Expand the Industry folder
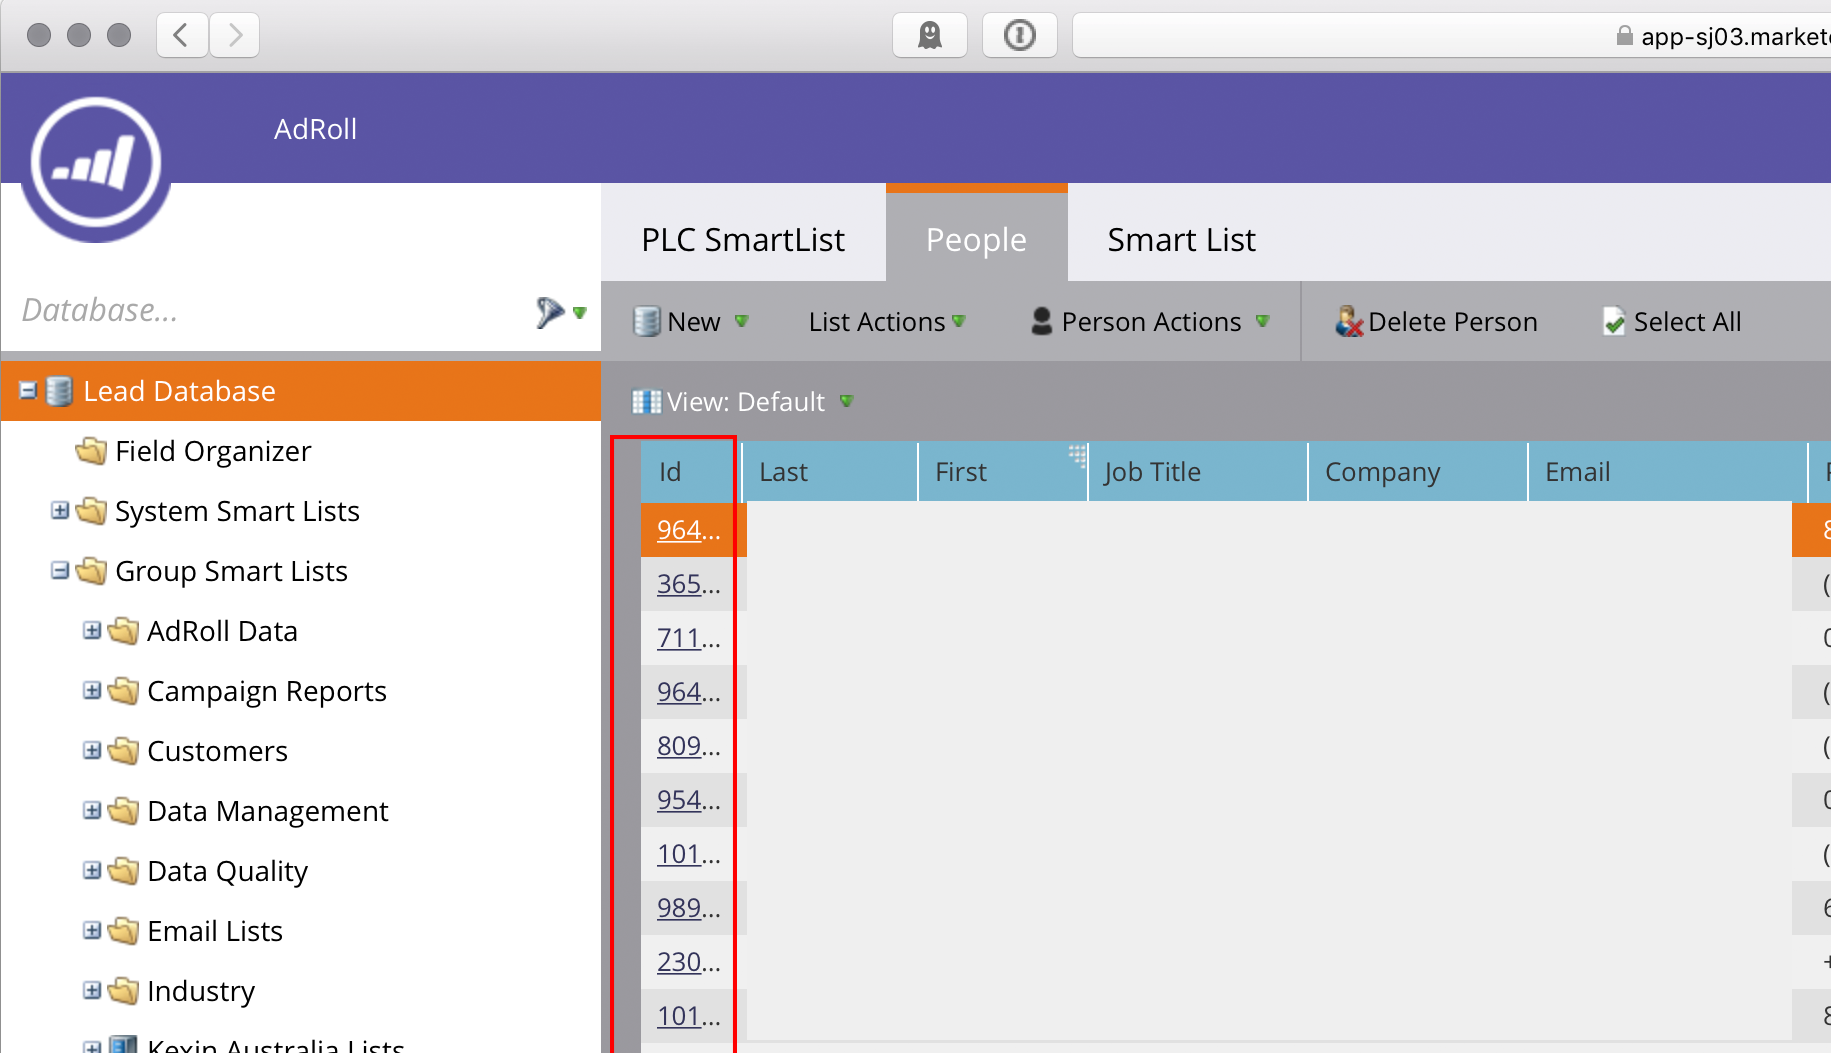 (92, 990)
